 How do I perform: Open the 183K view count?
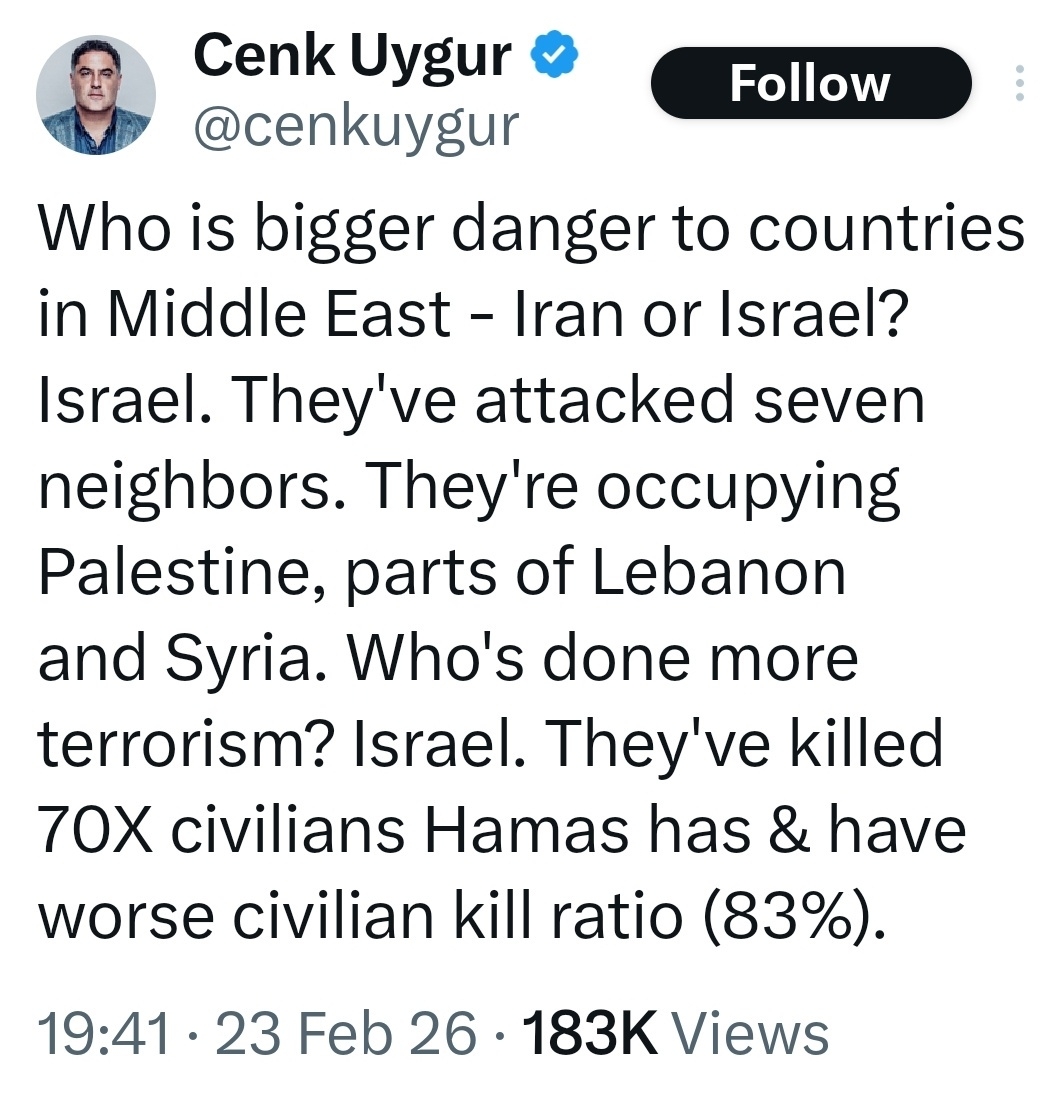click(588, 1033)
